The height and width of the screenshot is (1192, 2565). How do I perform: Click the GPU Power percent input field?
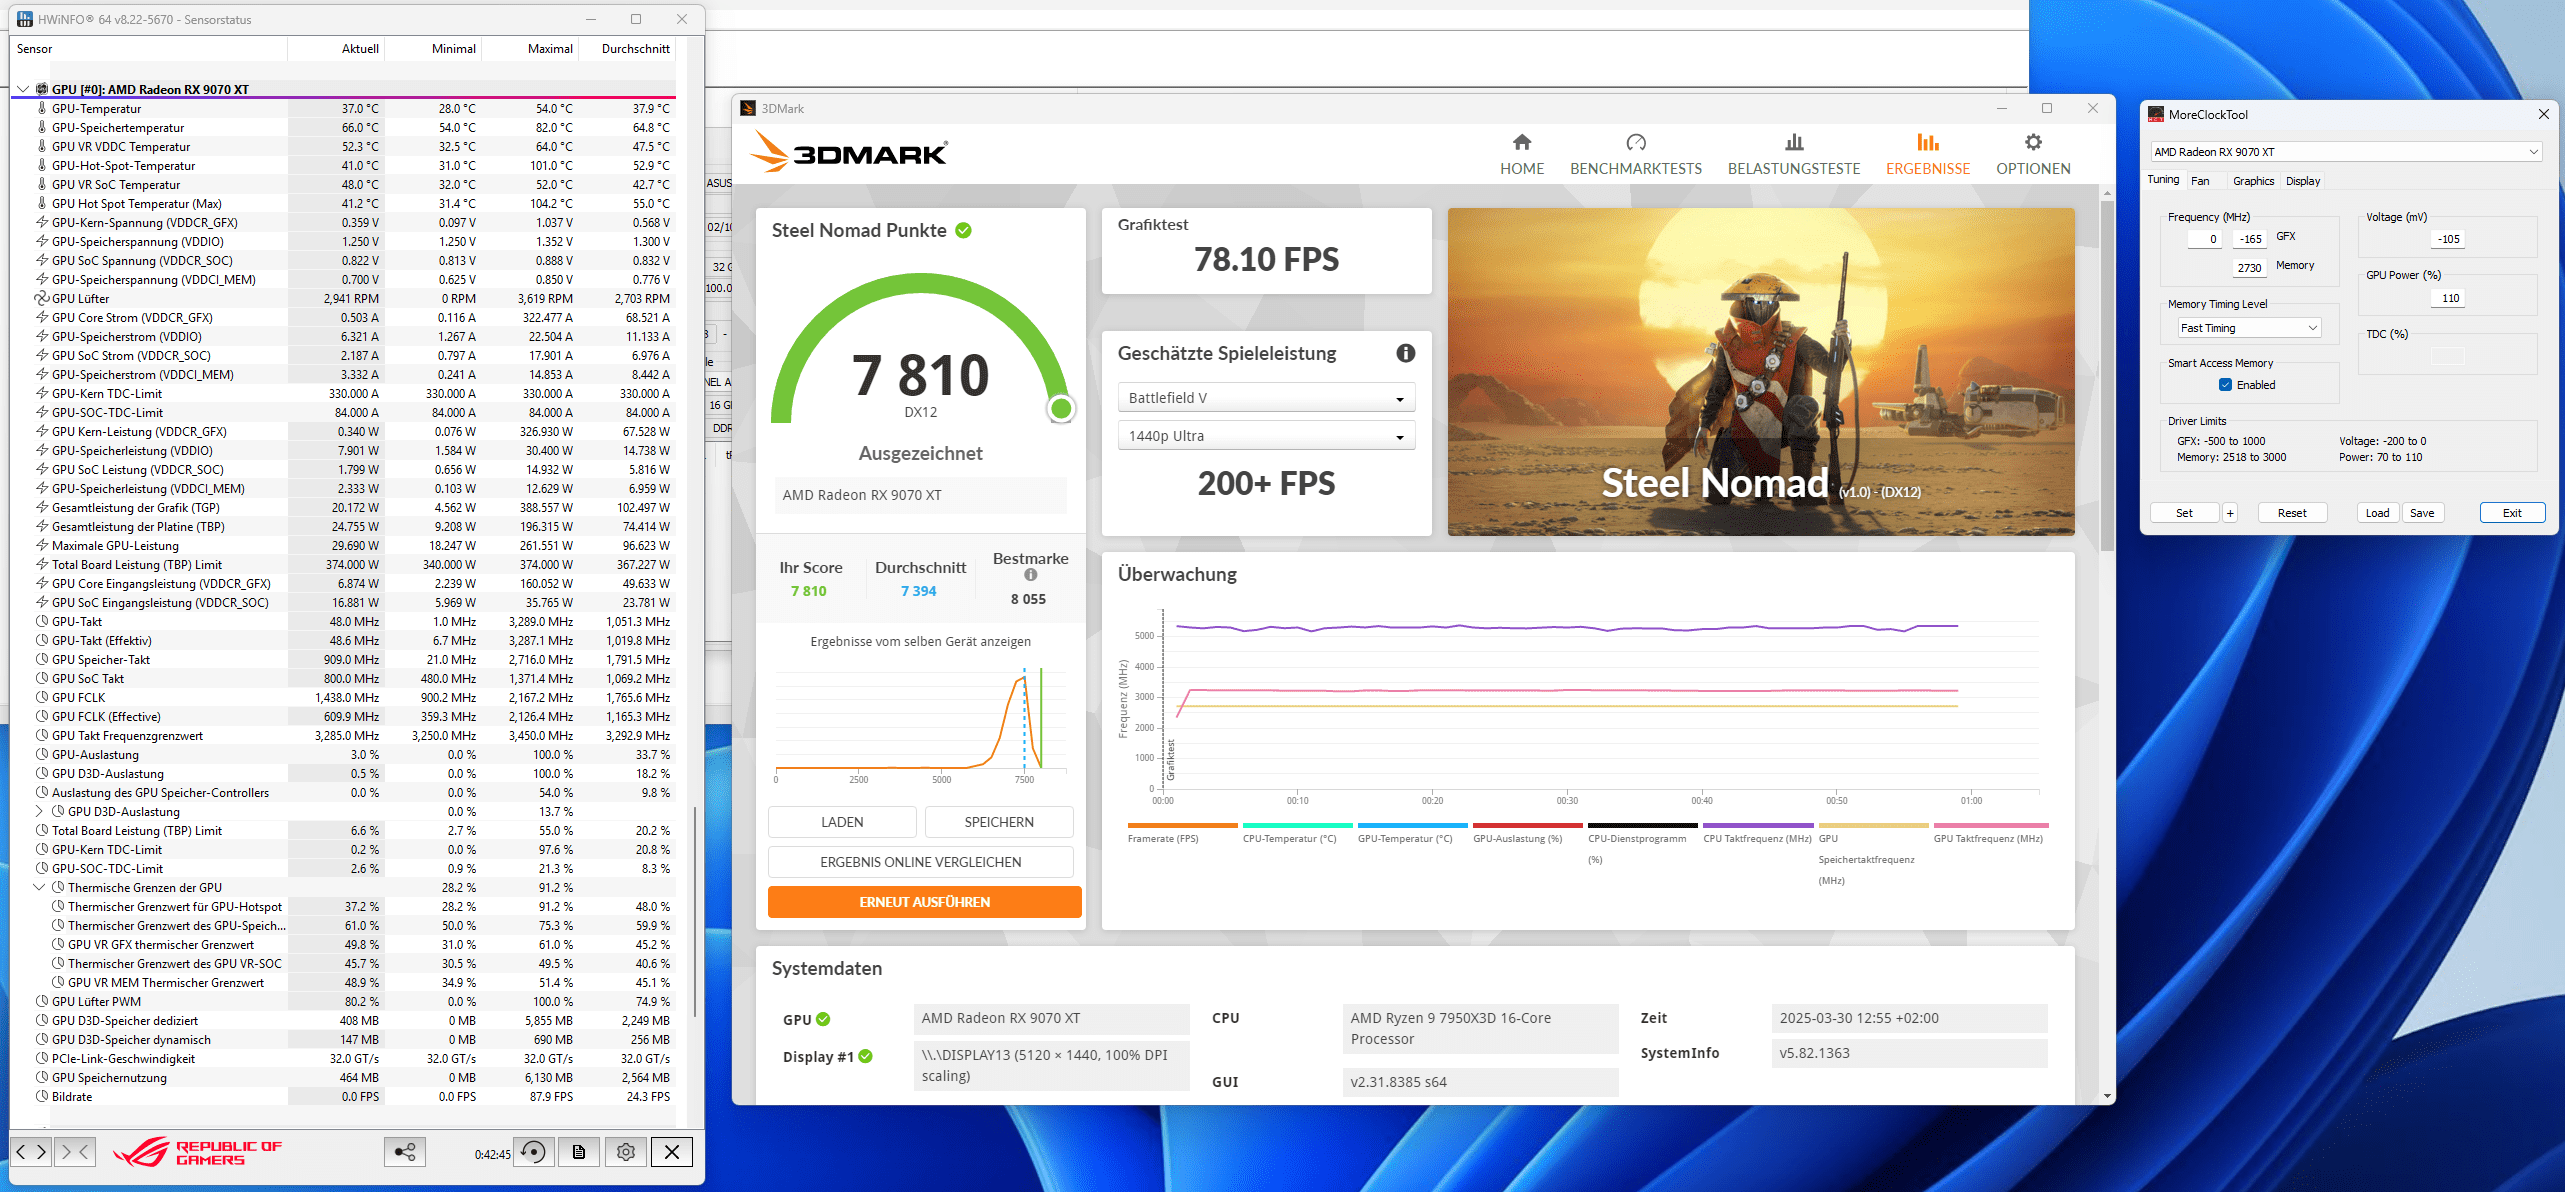pyautogui.click(x=2449, y=298)
